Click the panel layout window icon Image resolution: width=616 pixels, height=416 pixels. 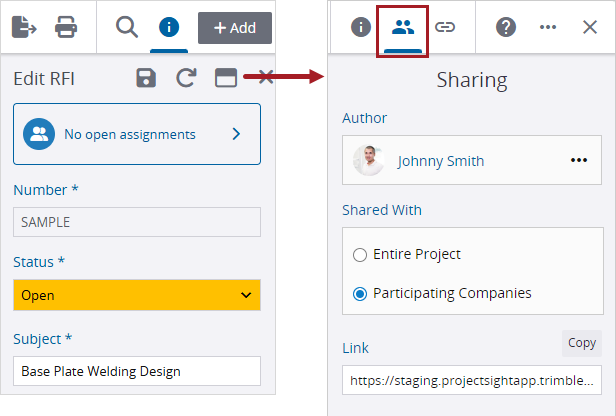(226, 79)
